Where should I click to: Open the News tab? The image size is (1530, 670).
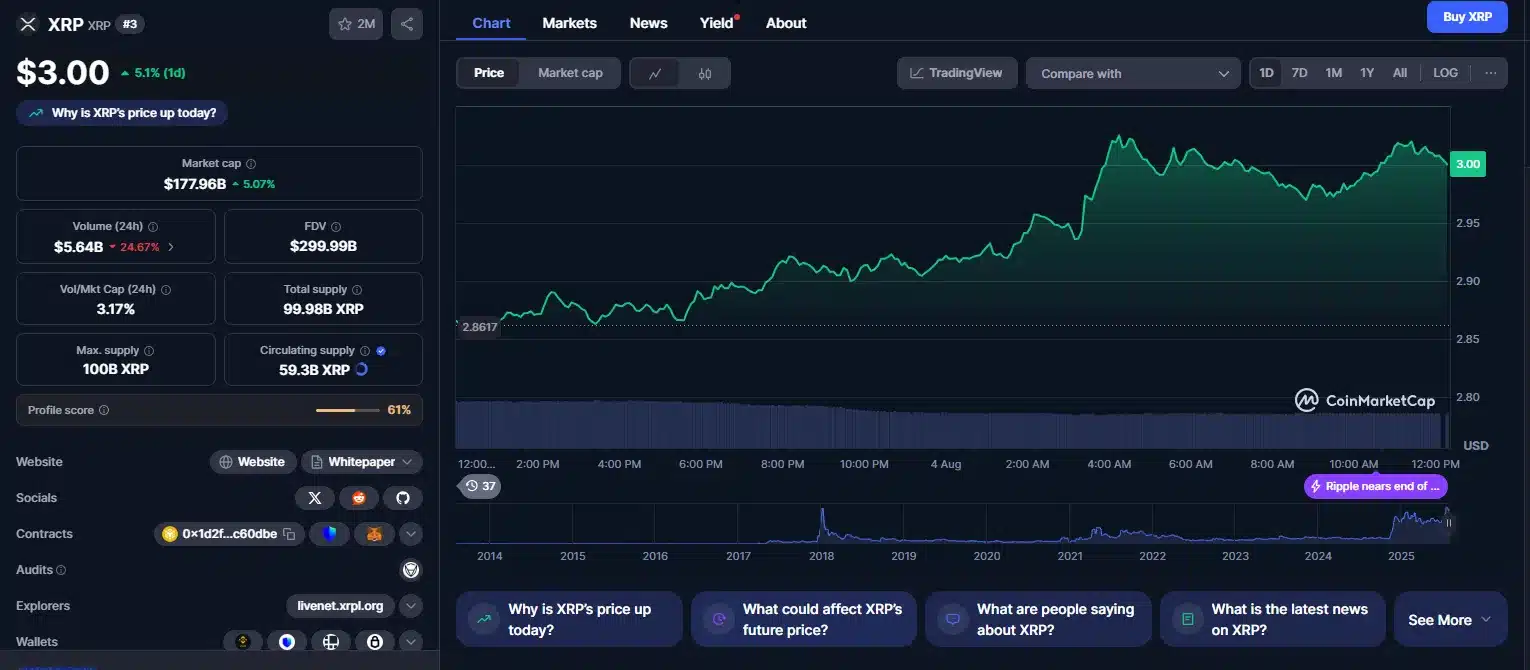(648, 23)
